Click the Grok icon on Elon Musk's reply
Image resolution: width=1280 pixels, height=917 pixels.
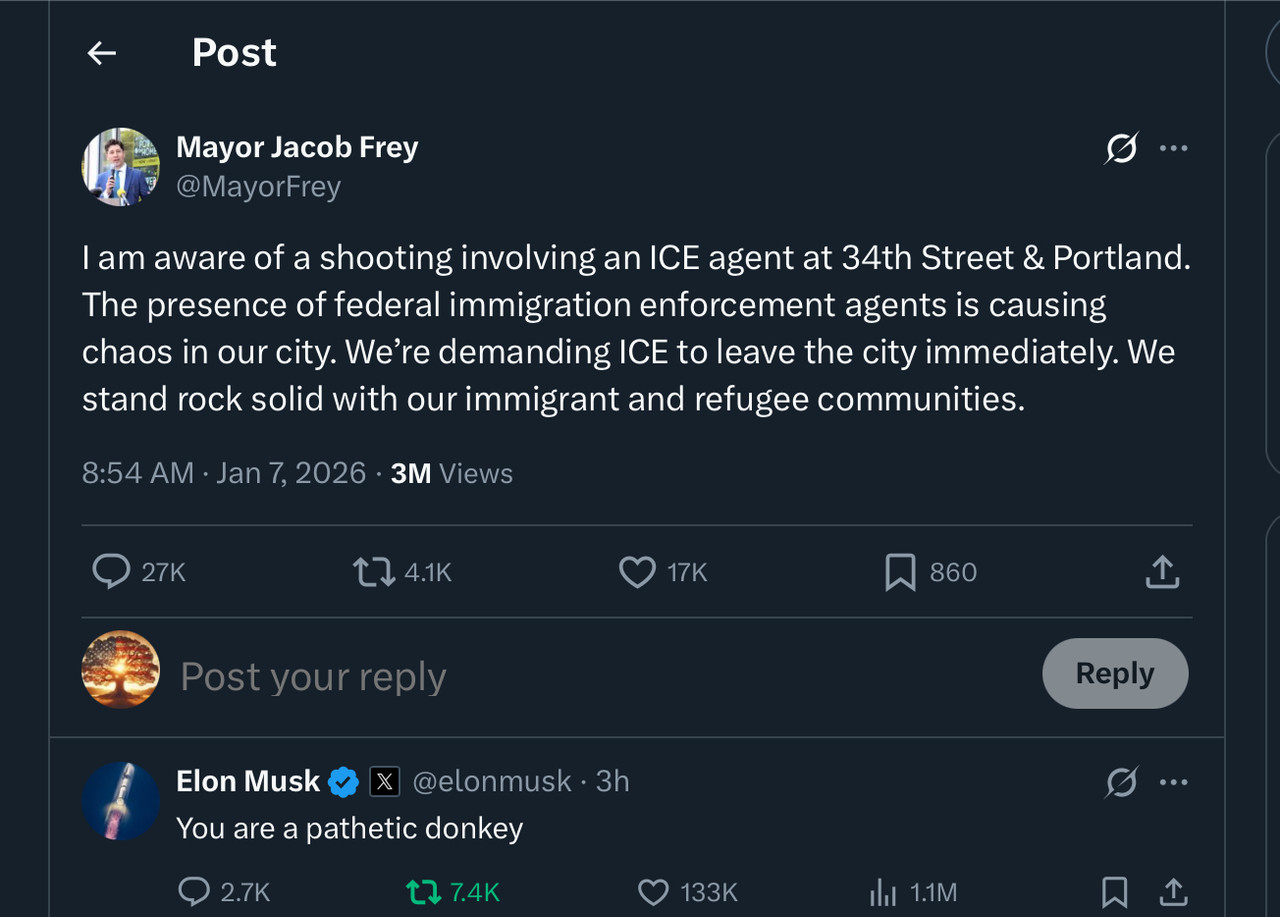point(1121,782)
